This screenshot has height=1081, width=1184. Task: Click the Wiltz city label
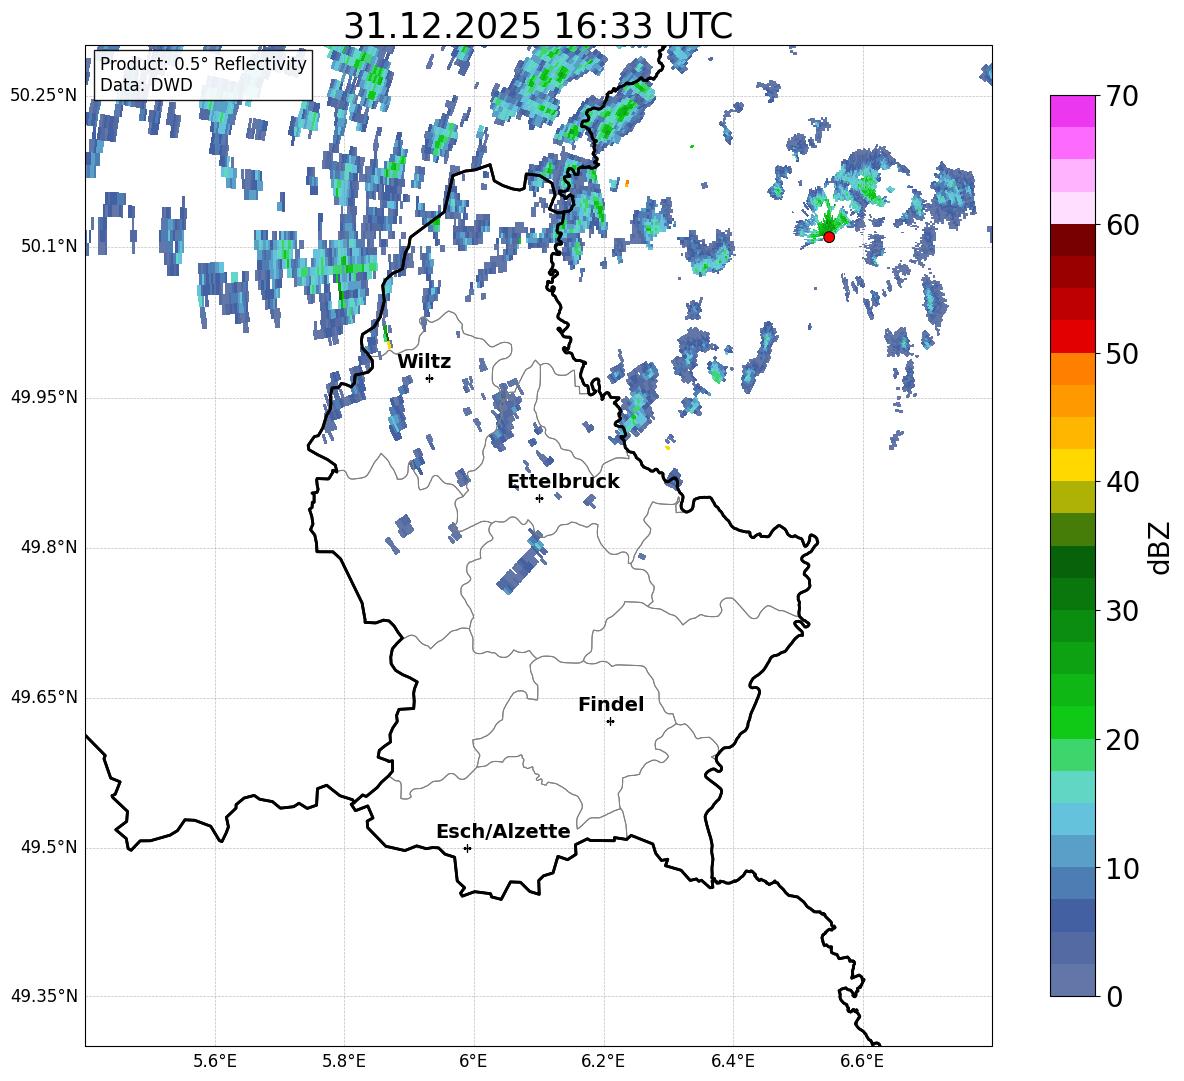click(424, 362)
